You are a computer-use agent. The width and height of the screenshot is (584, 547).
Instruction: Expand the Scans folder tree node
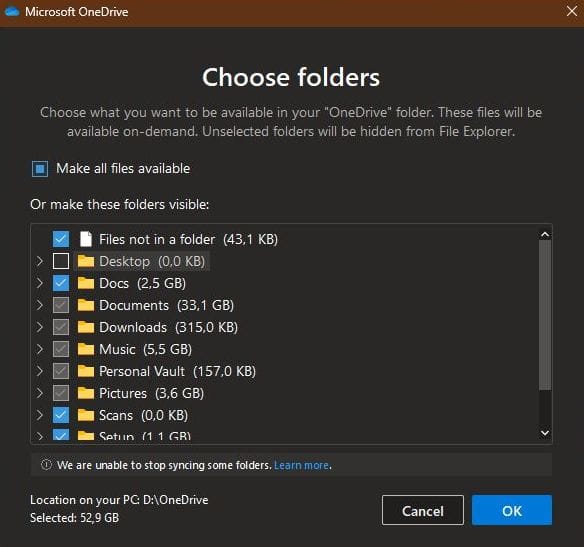pos(40,415)
